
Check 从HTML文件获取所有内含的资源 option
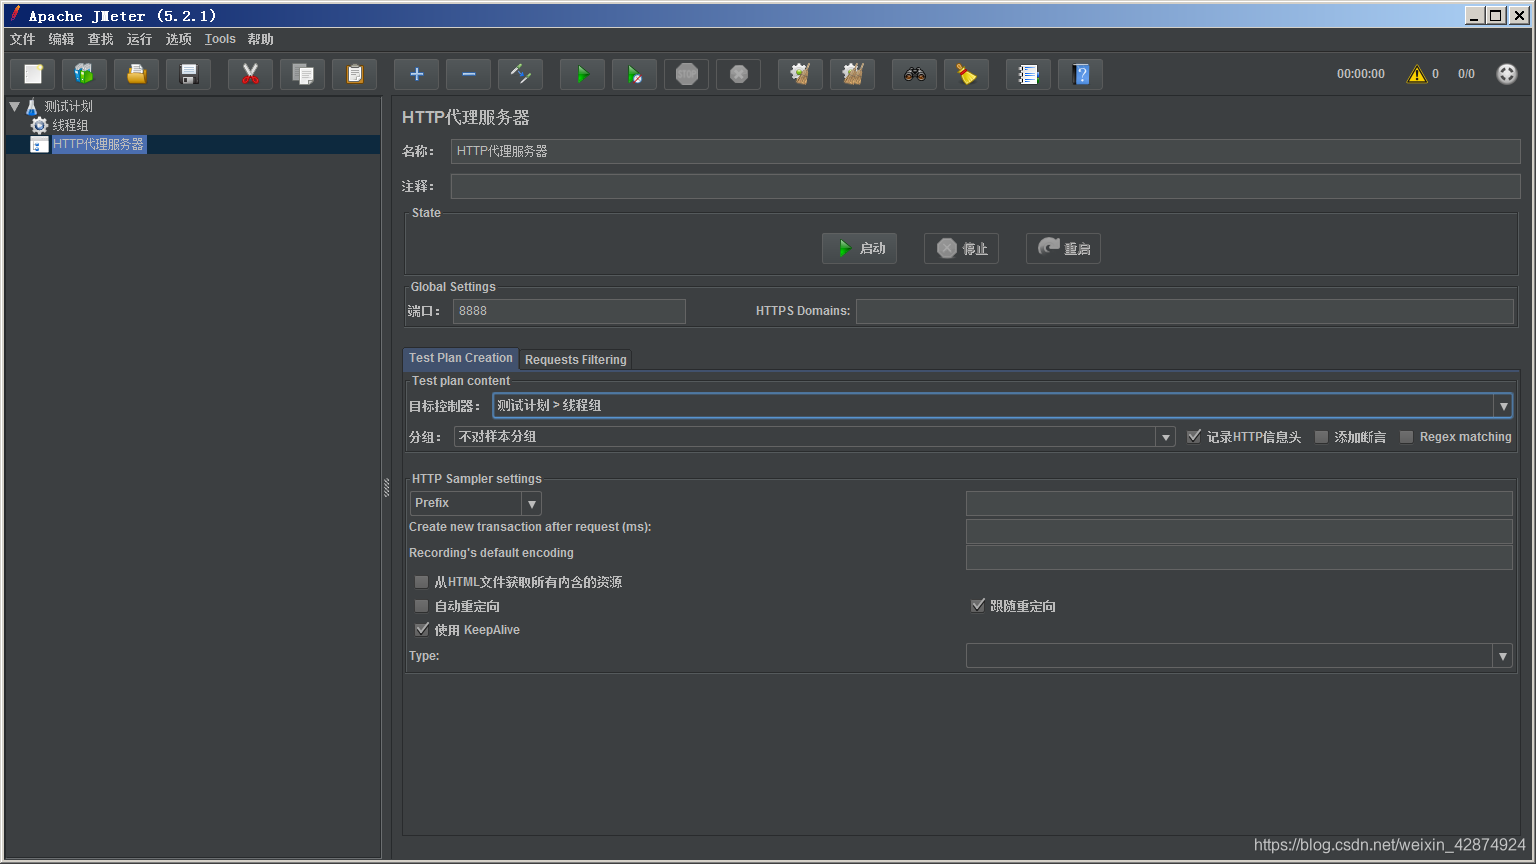(421, 582)
